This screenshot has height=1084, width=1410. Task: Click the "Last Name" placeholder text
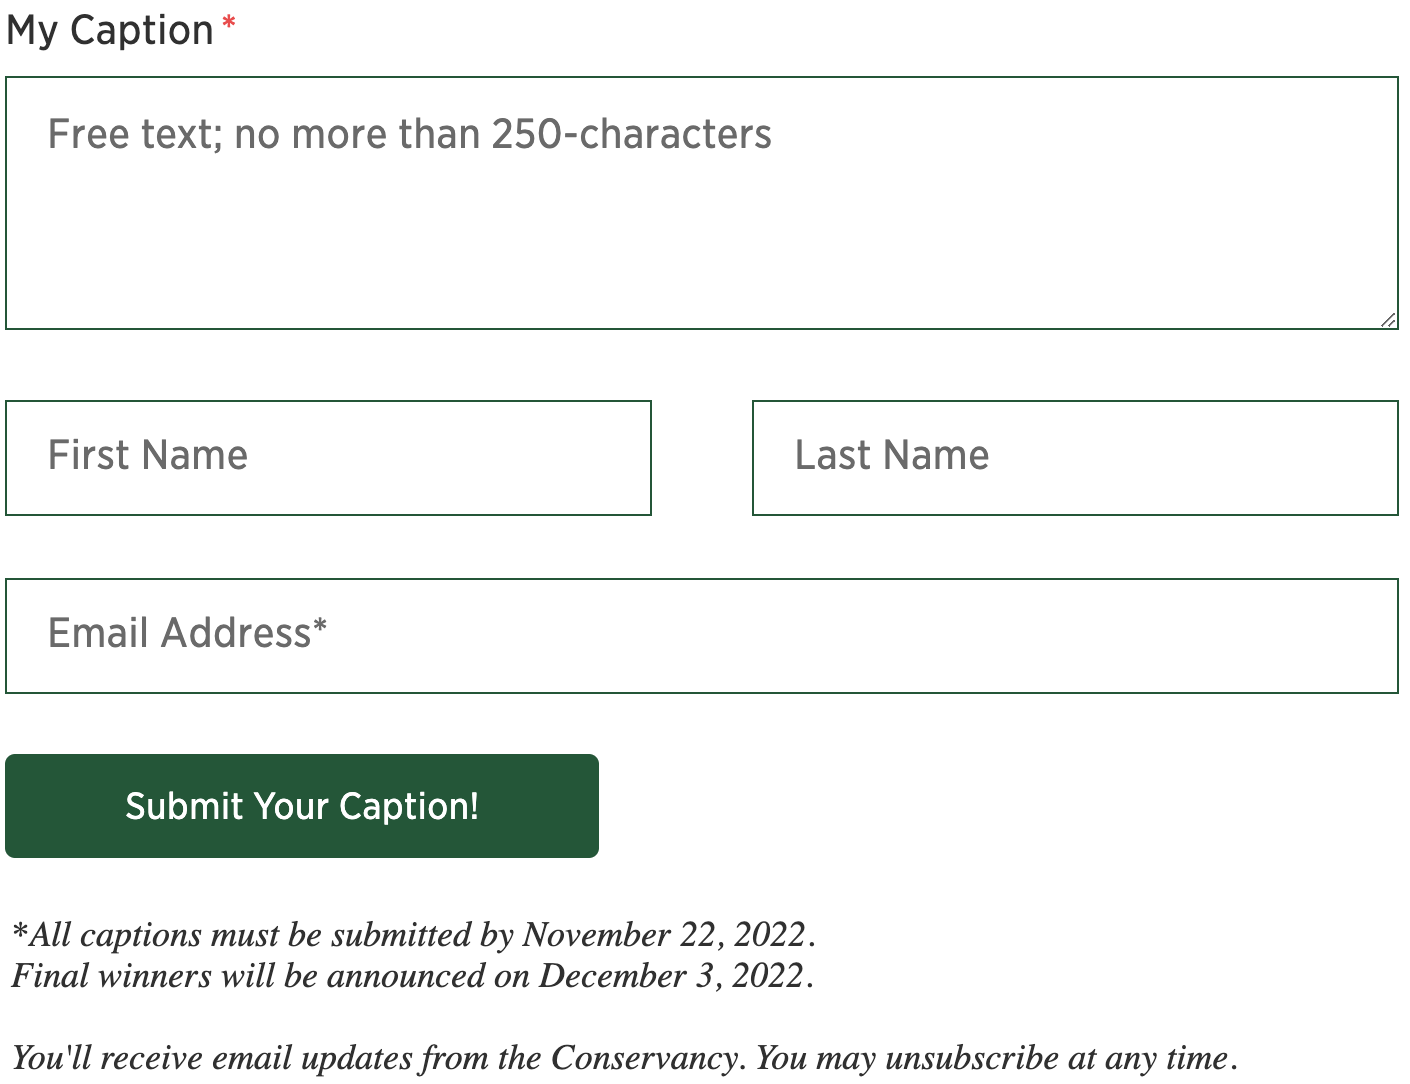(892, 455)
